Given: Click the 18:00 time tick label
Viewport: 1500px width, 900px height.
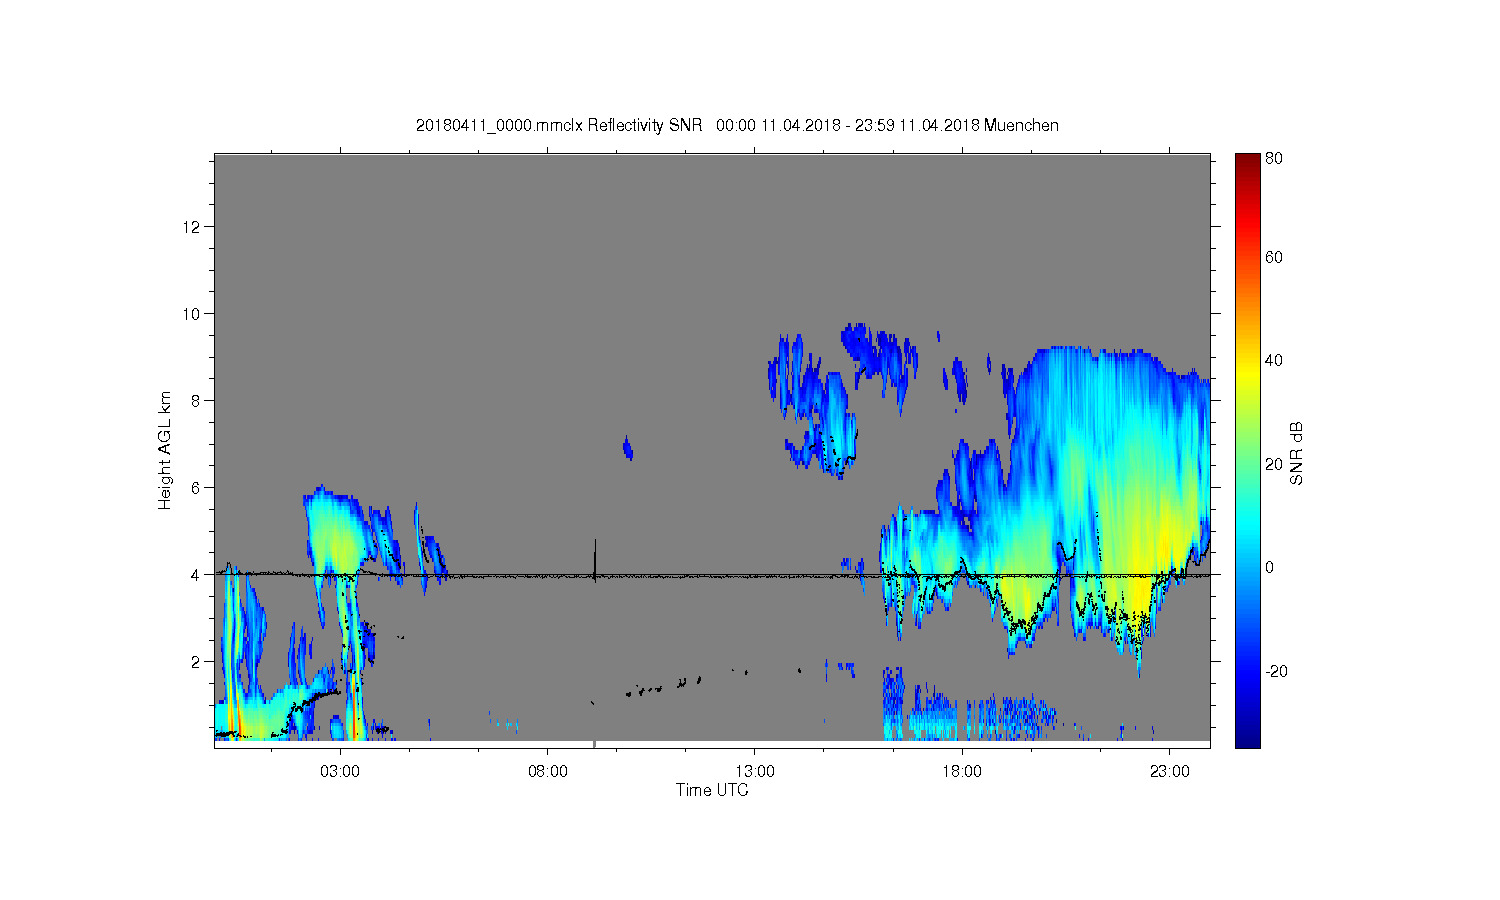Looking at the screenshot, I should click(x=962, y=772).
